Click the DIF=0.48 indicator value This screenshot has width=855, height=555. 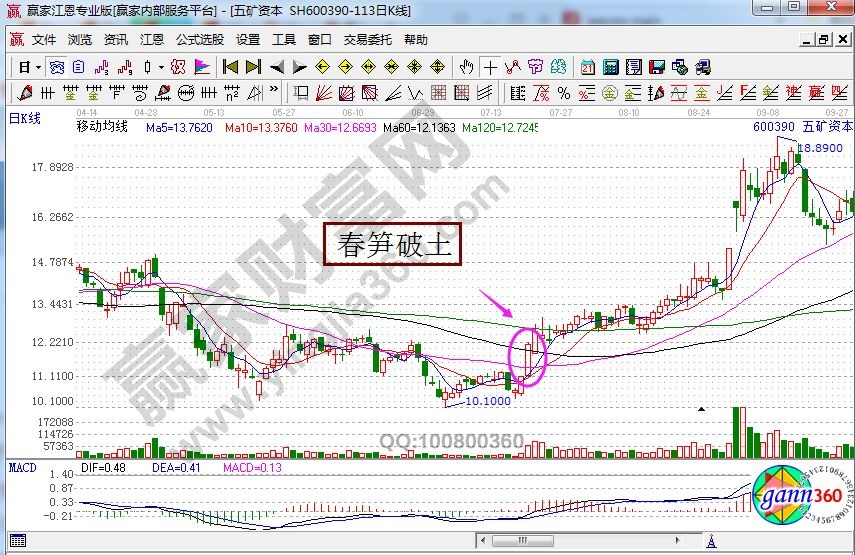click(103, 468)
